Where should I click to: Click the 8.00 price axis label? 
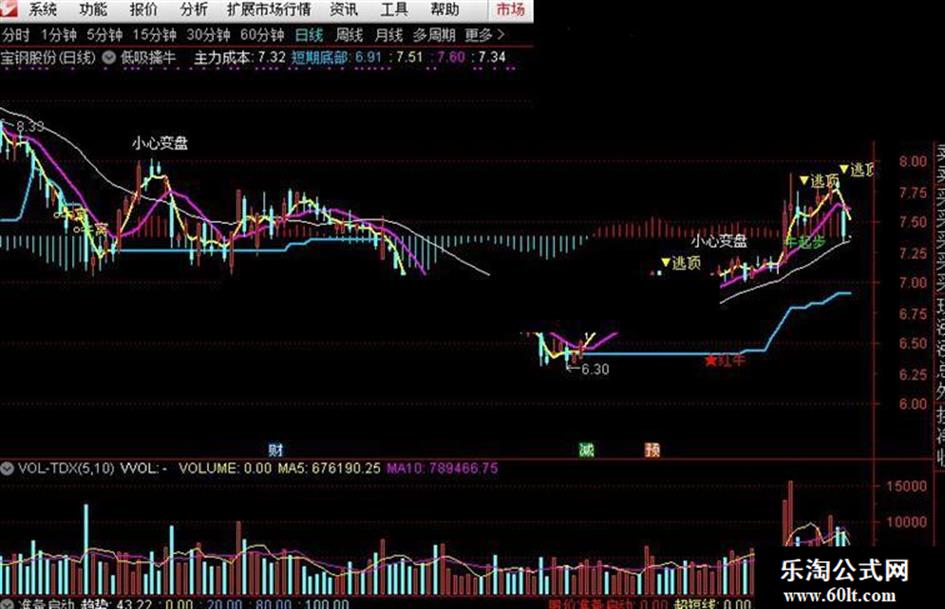pos(913,162)
